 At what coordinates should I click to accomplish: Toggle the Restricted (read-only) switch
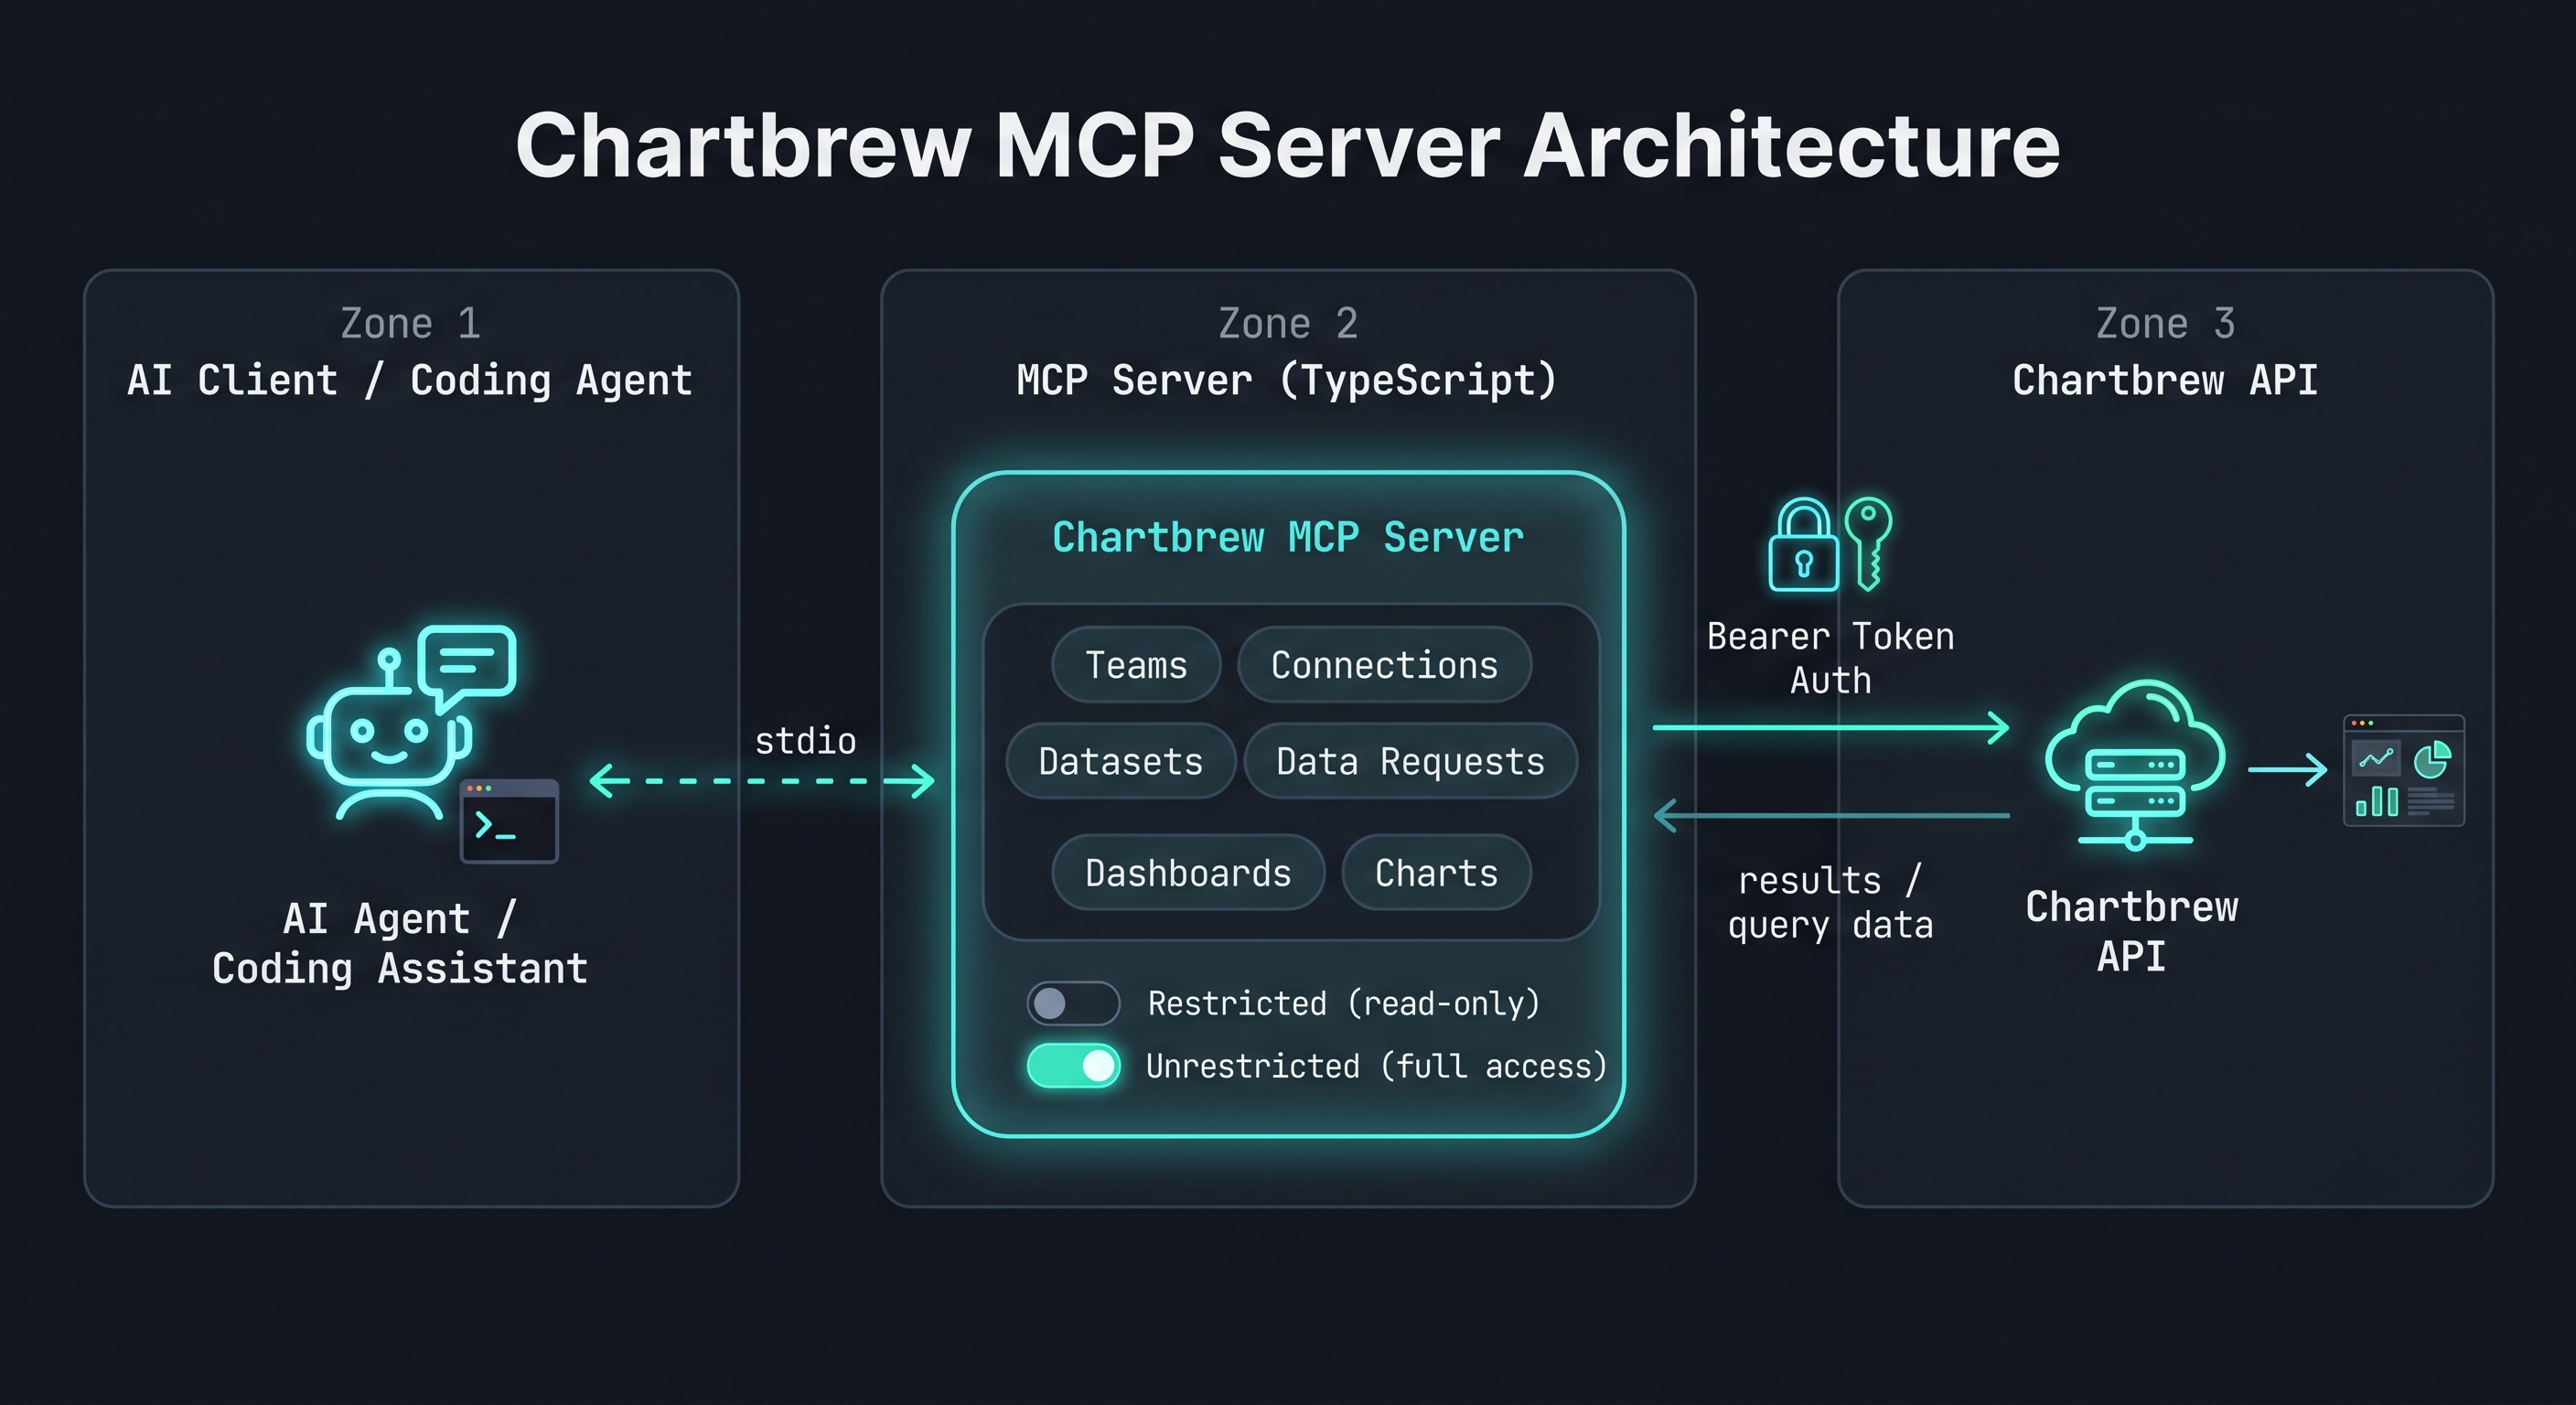pos(1073,1003)
